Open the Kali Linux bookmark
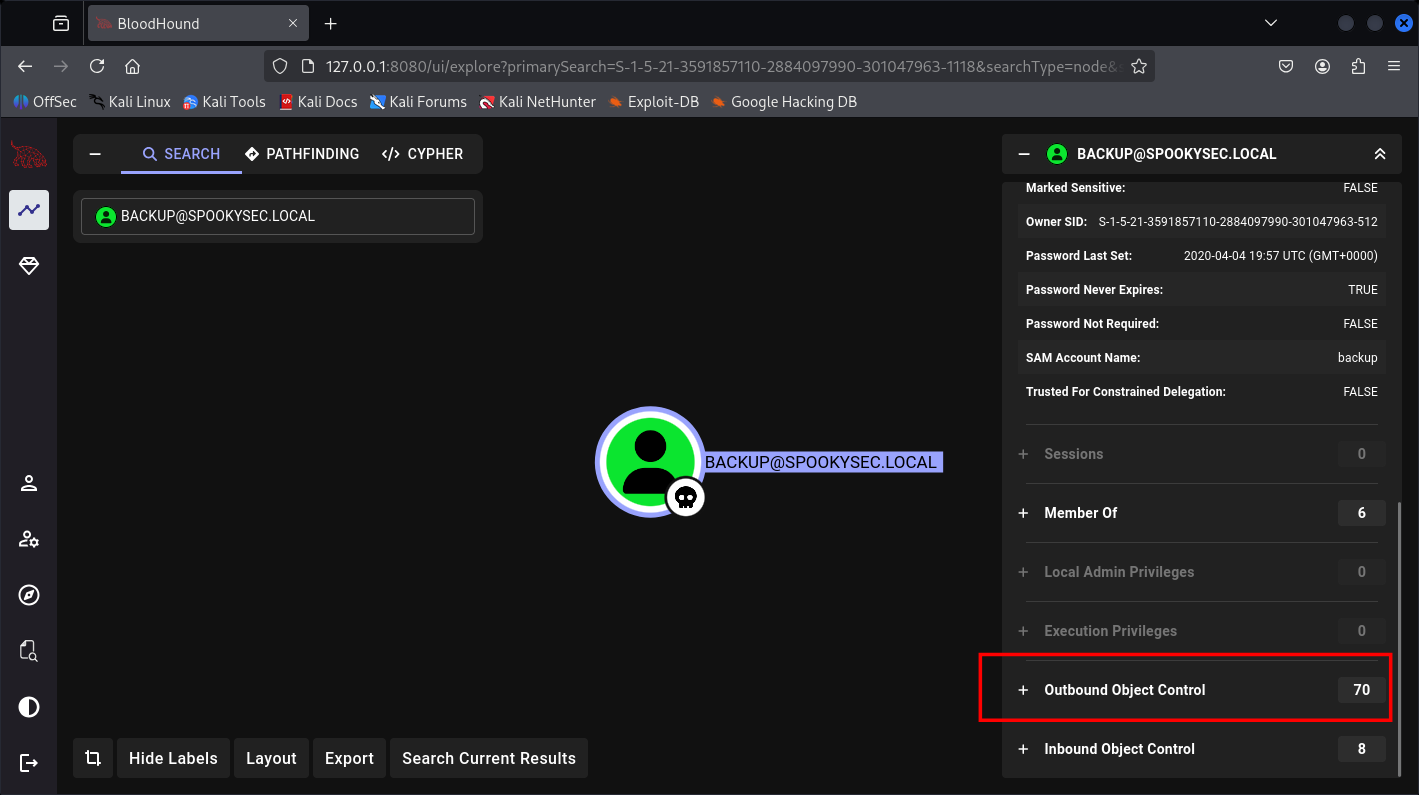The width and height of the screenshot is (1419, 795). click(x=129, y=101)
